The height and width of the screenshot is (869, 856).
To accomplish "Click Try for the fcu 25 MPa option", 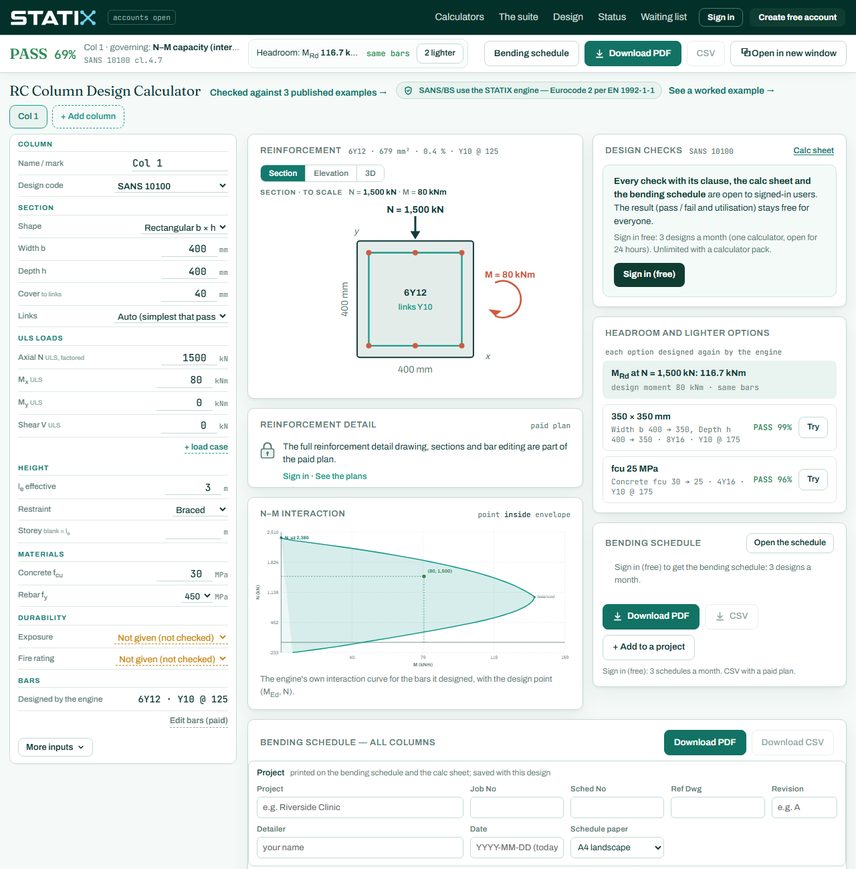I will coord(813,479).
